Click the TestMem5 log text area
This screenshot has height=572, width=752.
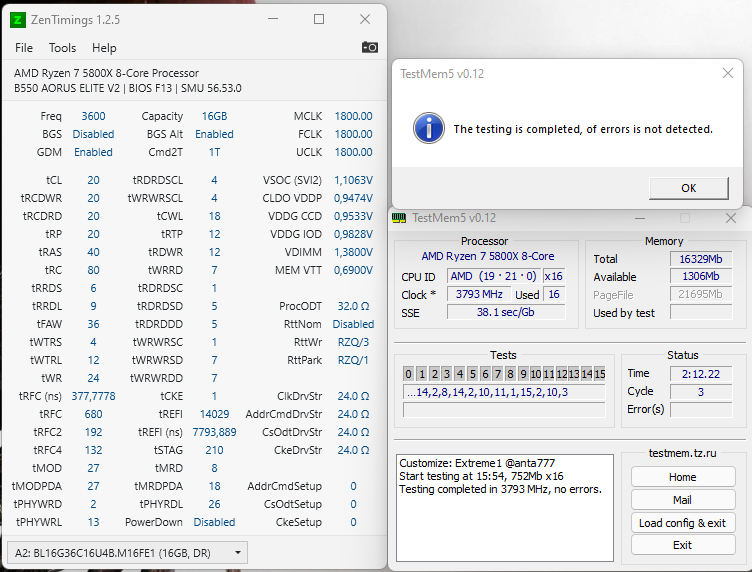[x=505, y=508]
